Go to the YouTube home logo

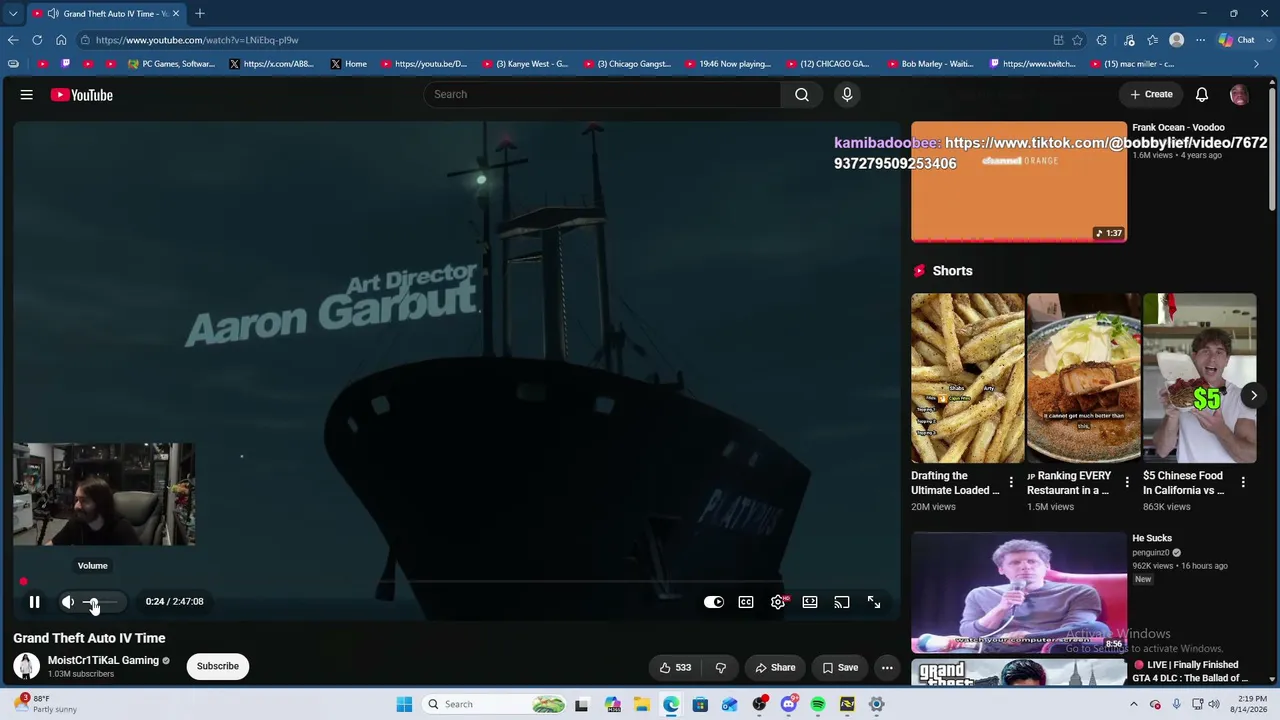click(82, 95)
